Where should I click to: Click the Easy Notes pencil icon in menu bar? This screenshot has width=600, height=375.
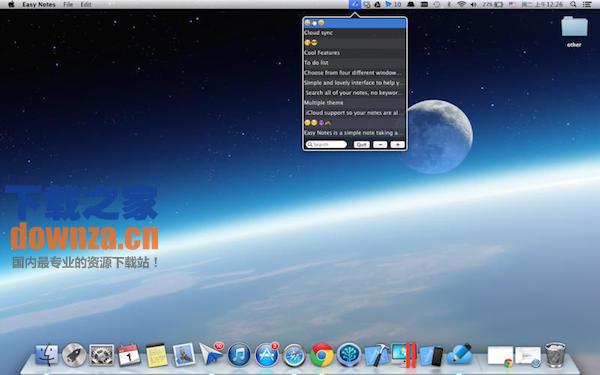[355, 4]
